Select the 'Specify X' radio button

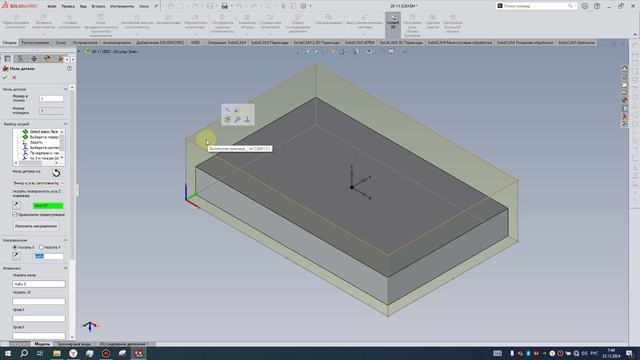[x=15, y=247]
